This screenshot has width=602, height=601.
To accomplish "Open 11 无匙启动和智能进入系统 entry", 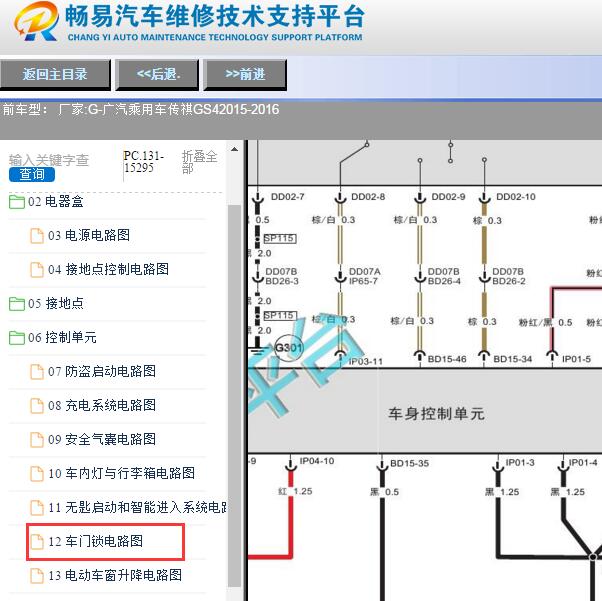I will (137, 507).
